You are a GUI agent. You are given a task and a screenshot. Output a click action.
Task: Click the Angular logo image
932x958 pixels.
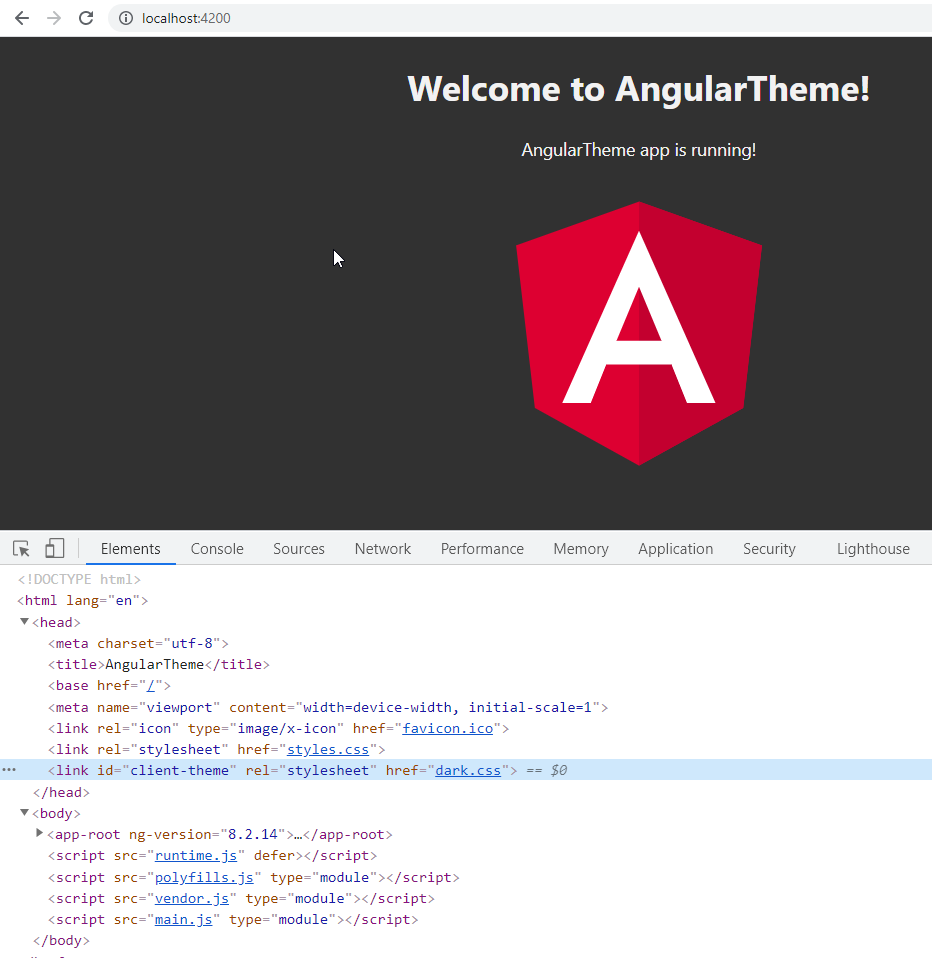pyautogui.click(x=638, y=333)
